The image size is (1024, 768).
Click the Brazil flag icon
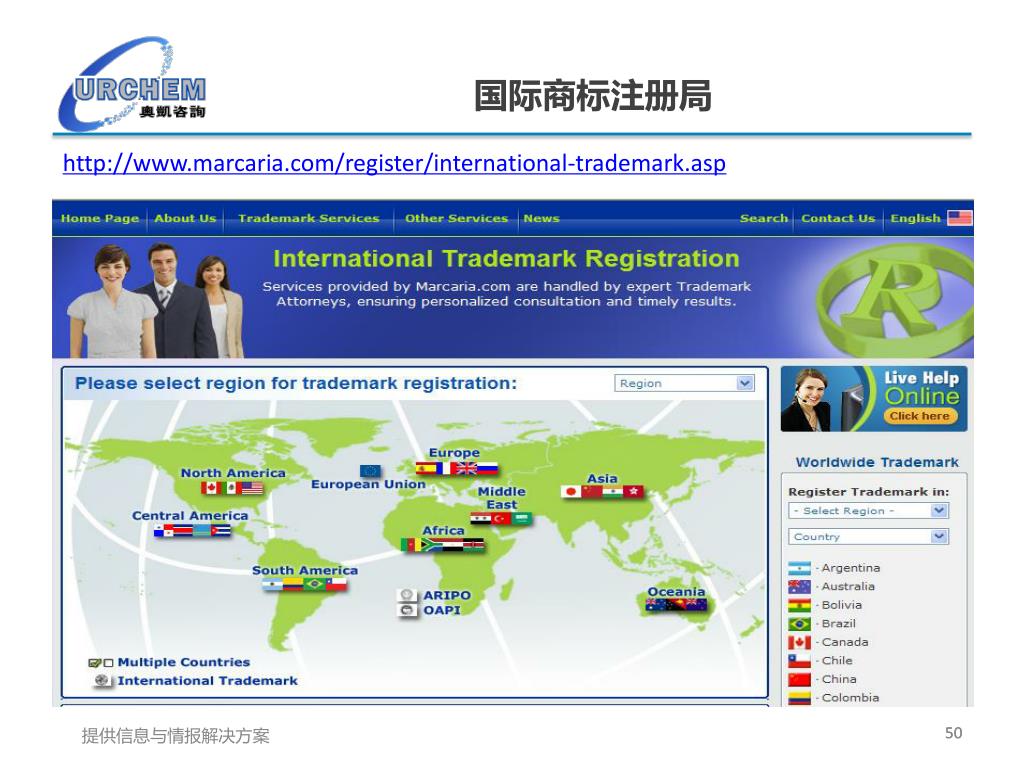pos(799,624)
